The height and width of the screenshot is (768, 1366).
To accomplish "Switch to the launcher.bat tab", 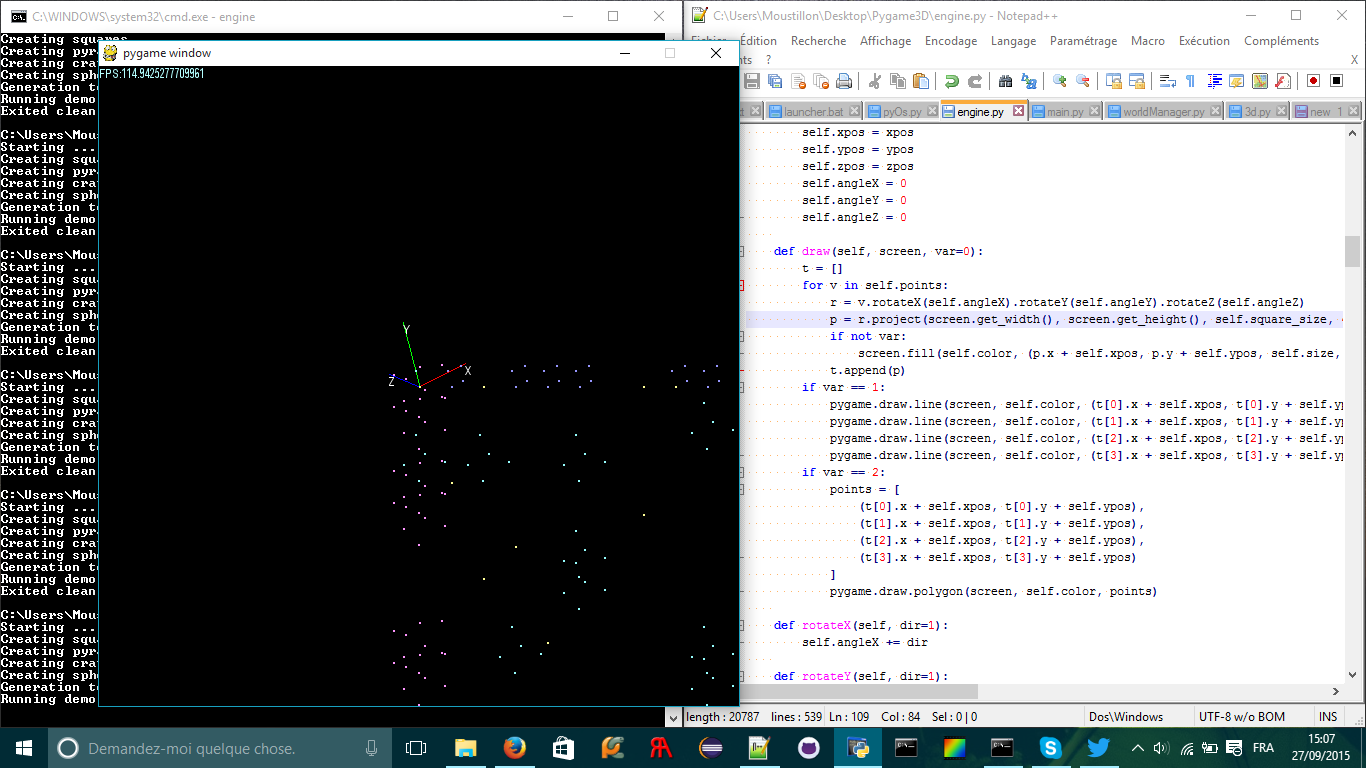I will 813,112.
